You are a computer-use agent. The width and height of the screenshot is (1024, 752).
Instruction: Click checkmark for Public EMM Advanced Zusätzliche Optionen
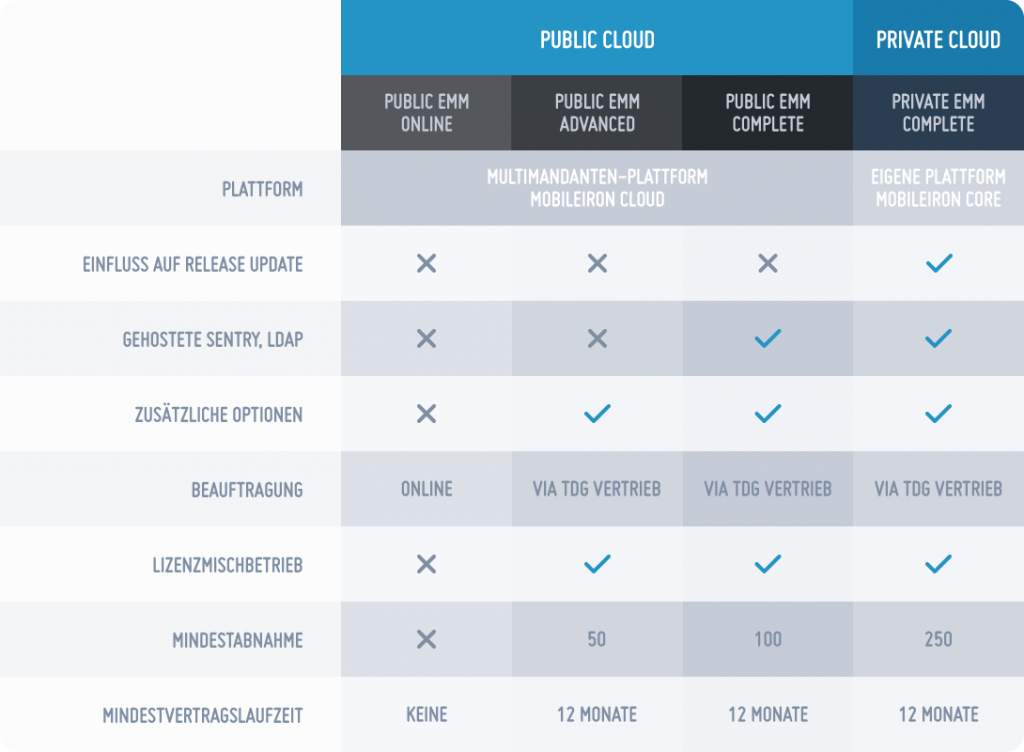pyautogui.click(x=597, y=414)
